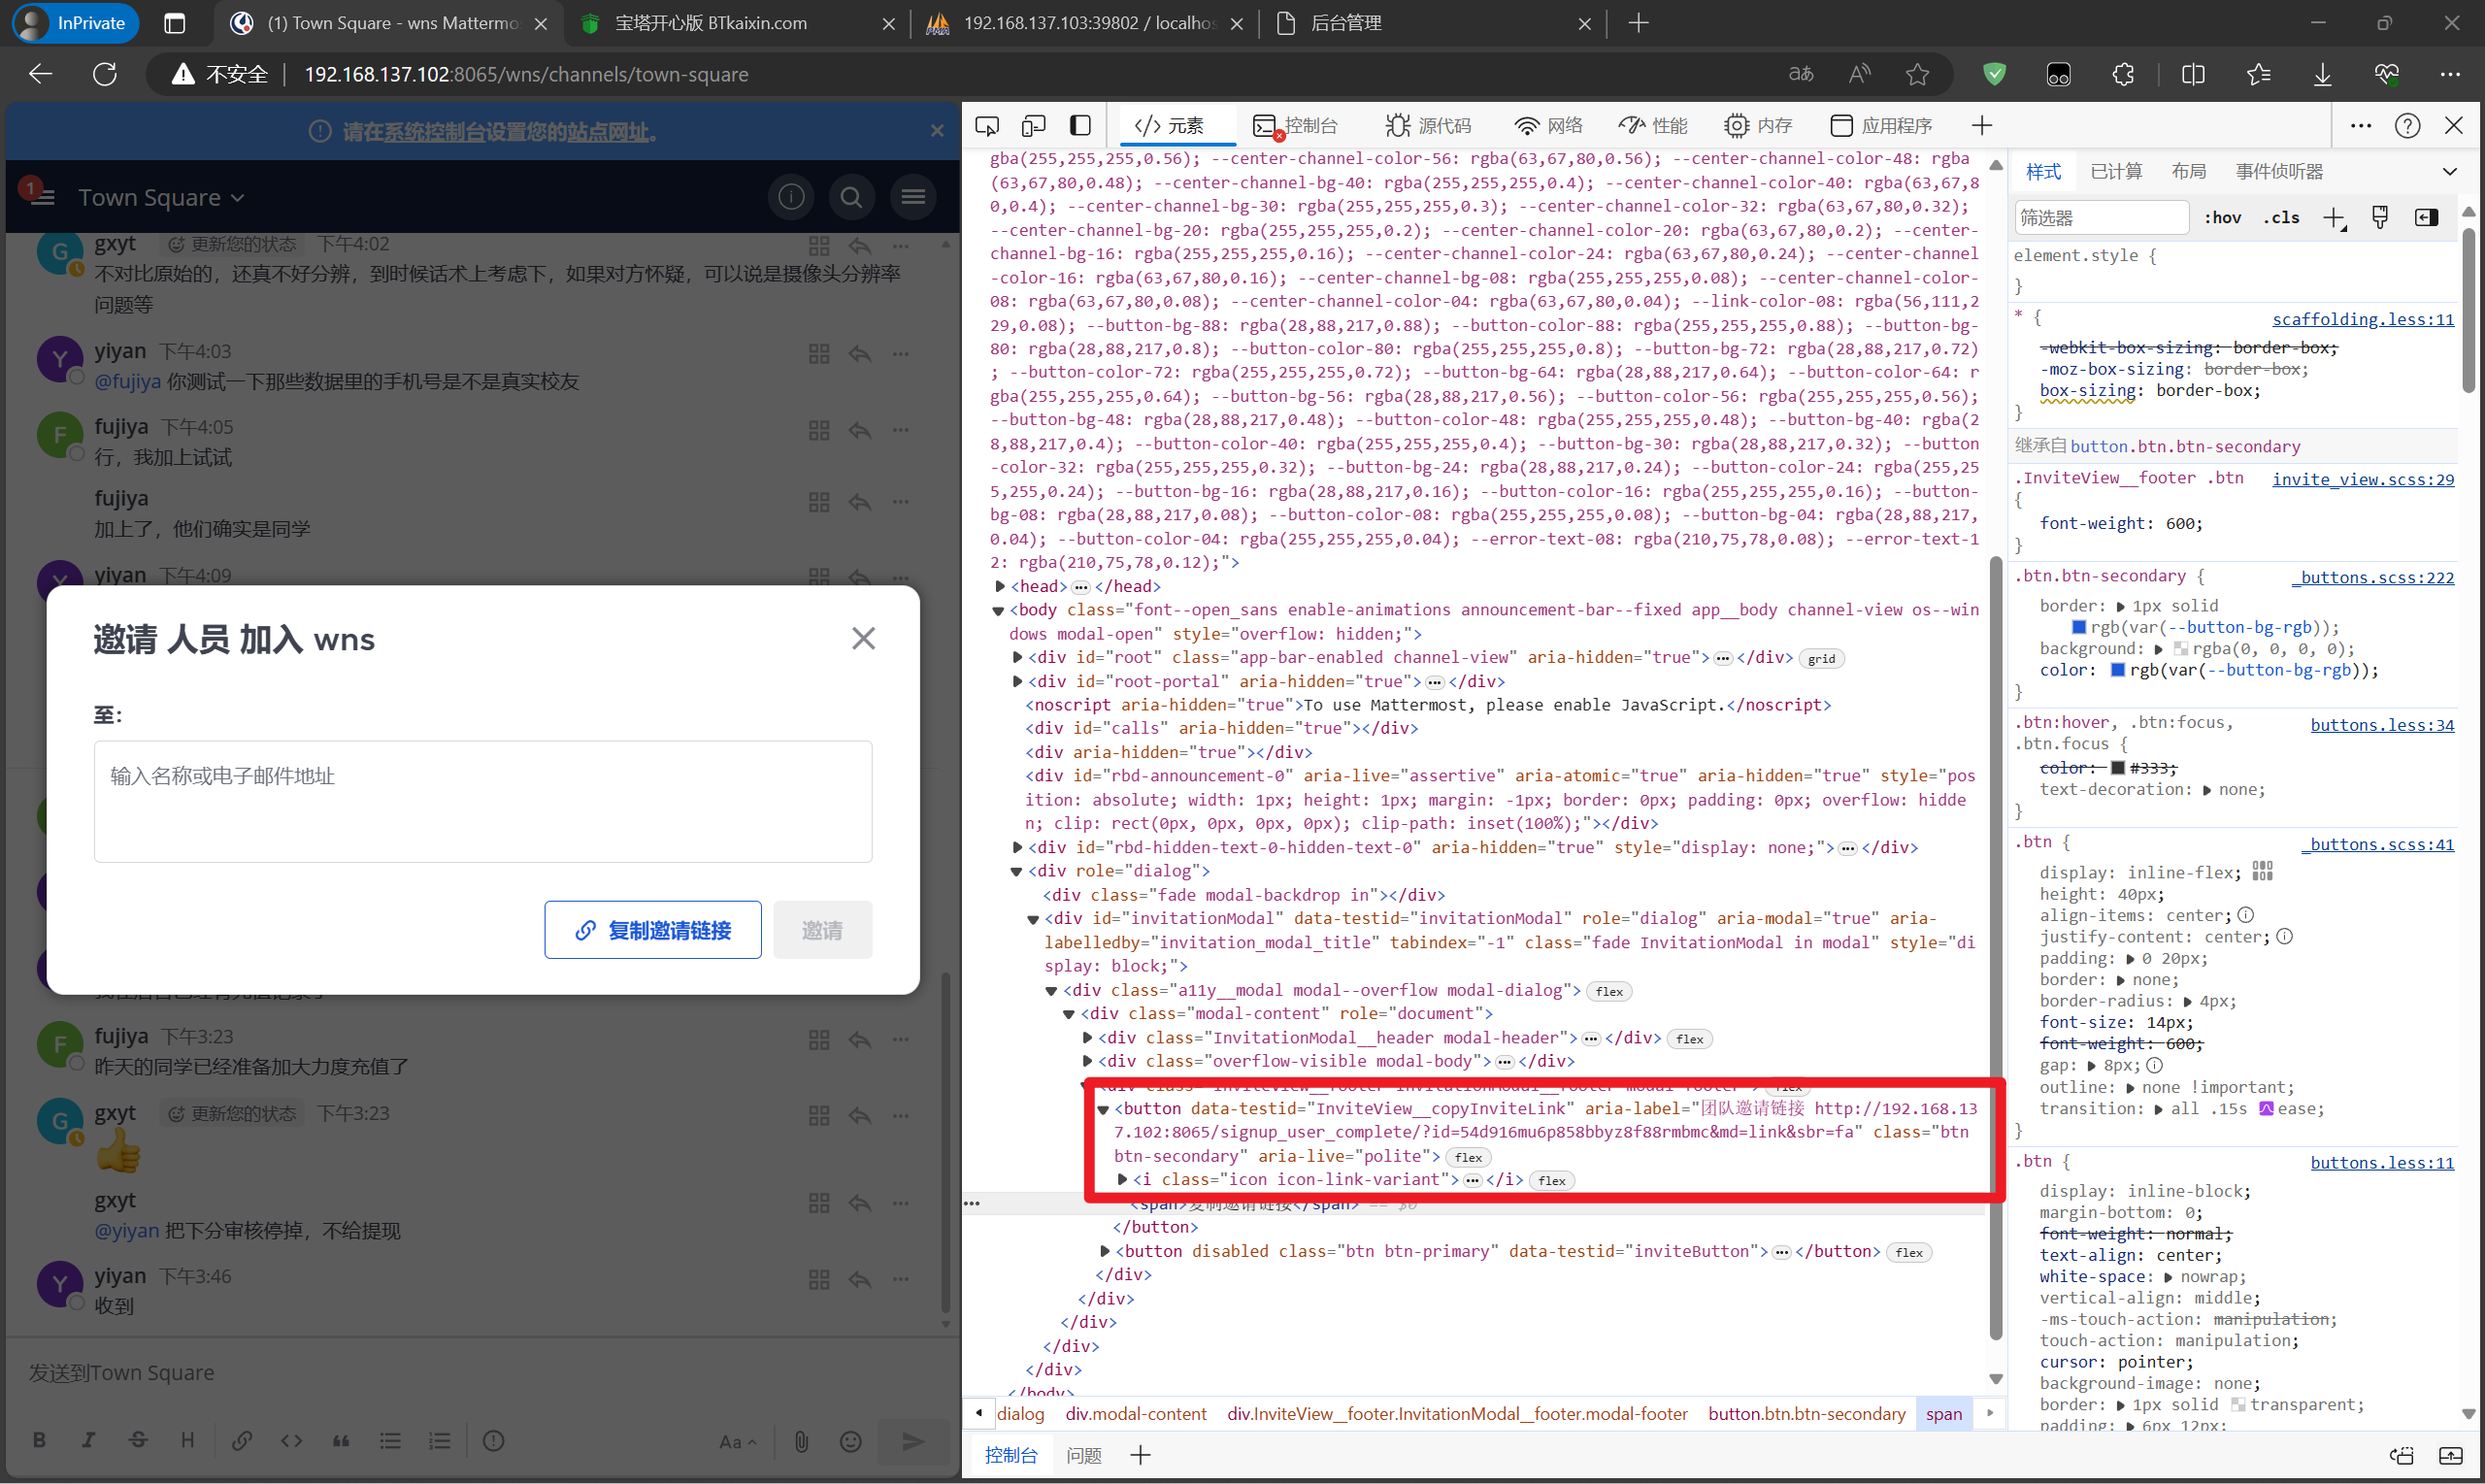Open the emoji picker smiley icon
The image size is (2485, 1484).
click(850, 1441)
